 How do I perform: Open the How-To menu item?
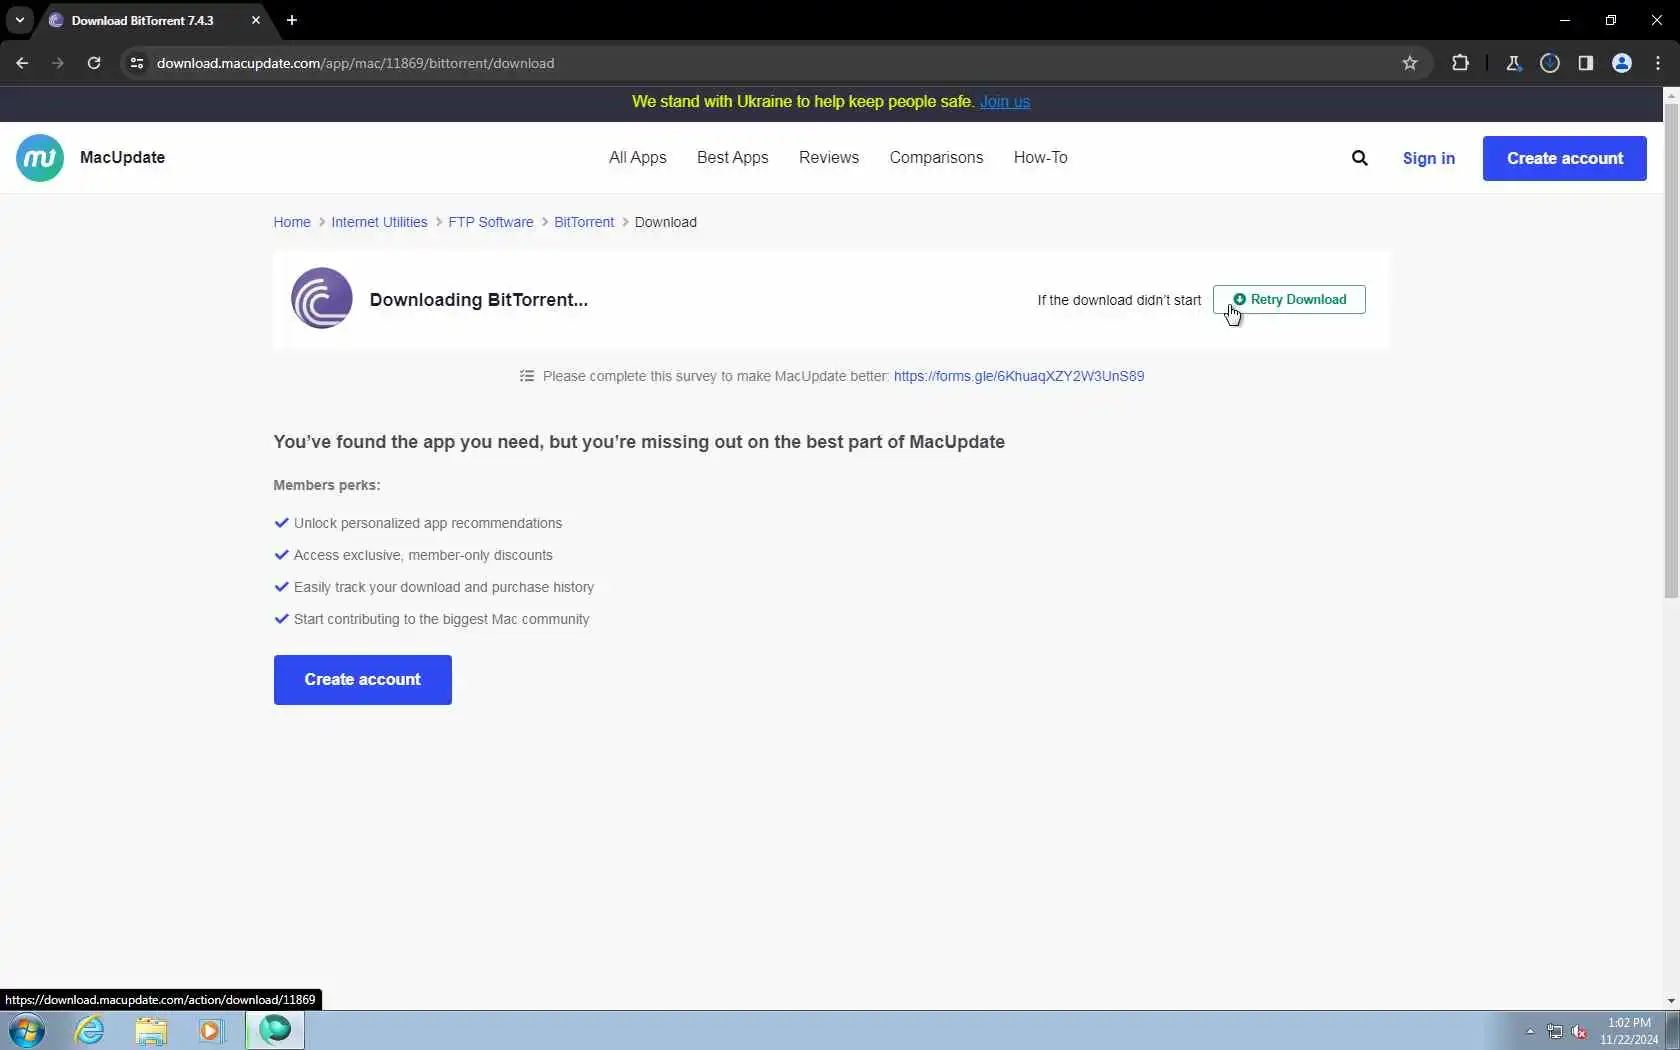click(1041, 158)
